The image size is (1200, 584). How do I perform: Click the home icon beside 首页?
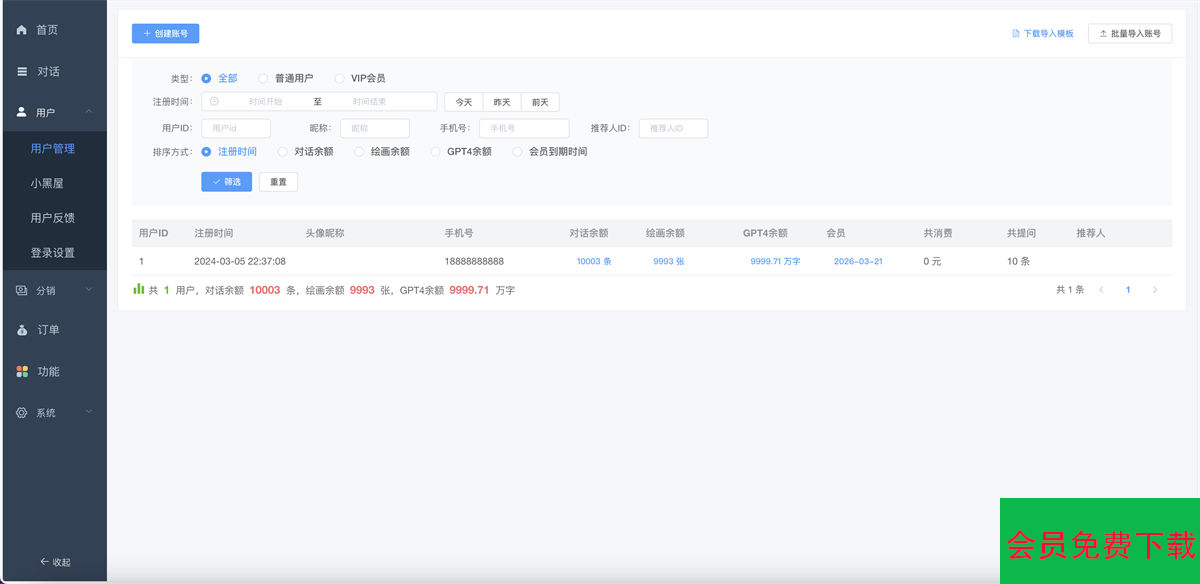22,30
